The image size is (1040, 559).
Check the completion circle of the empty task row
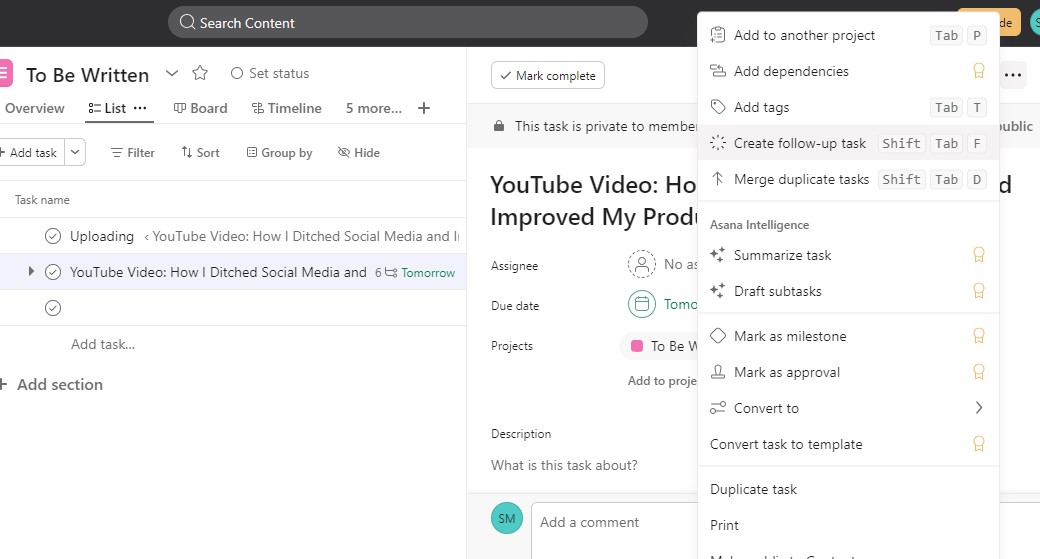[53, 308]
